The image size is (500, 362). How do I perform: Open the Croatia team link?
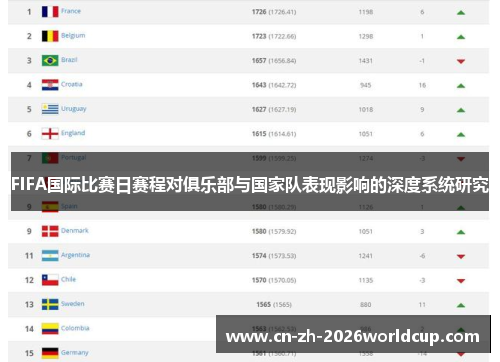tap(72, 84)
